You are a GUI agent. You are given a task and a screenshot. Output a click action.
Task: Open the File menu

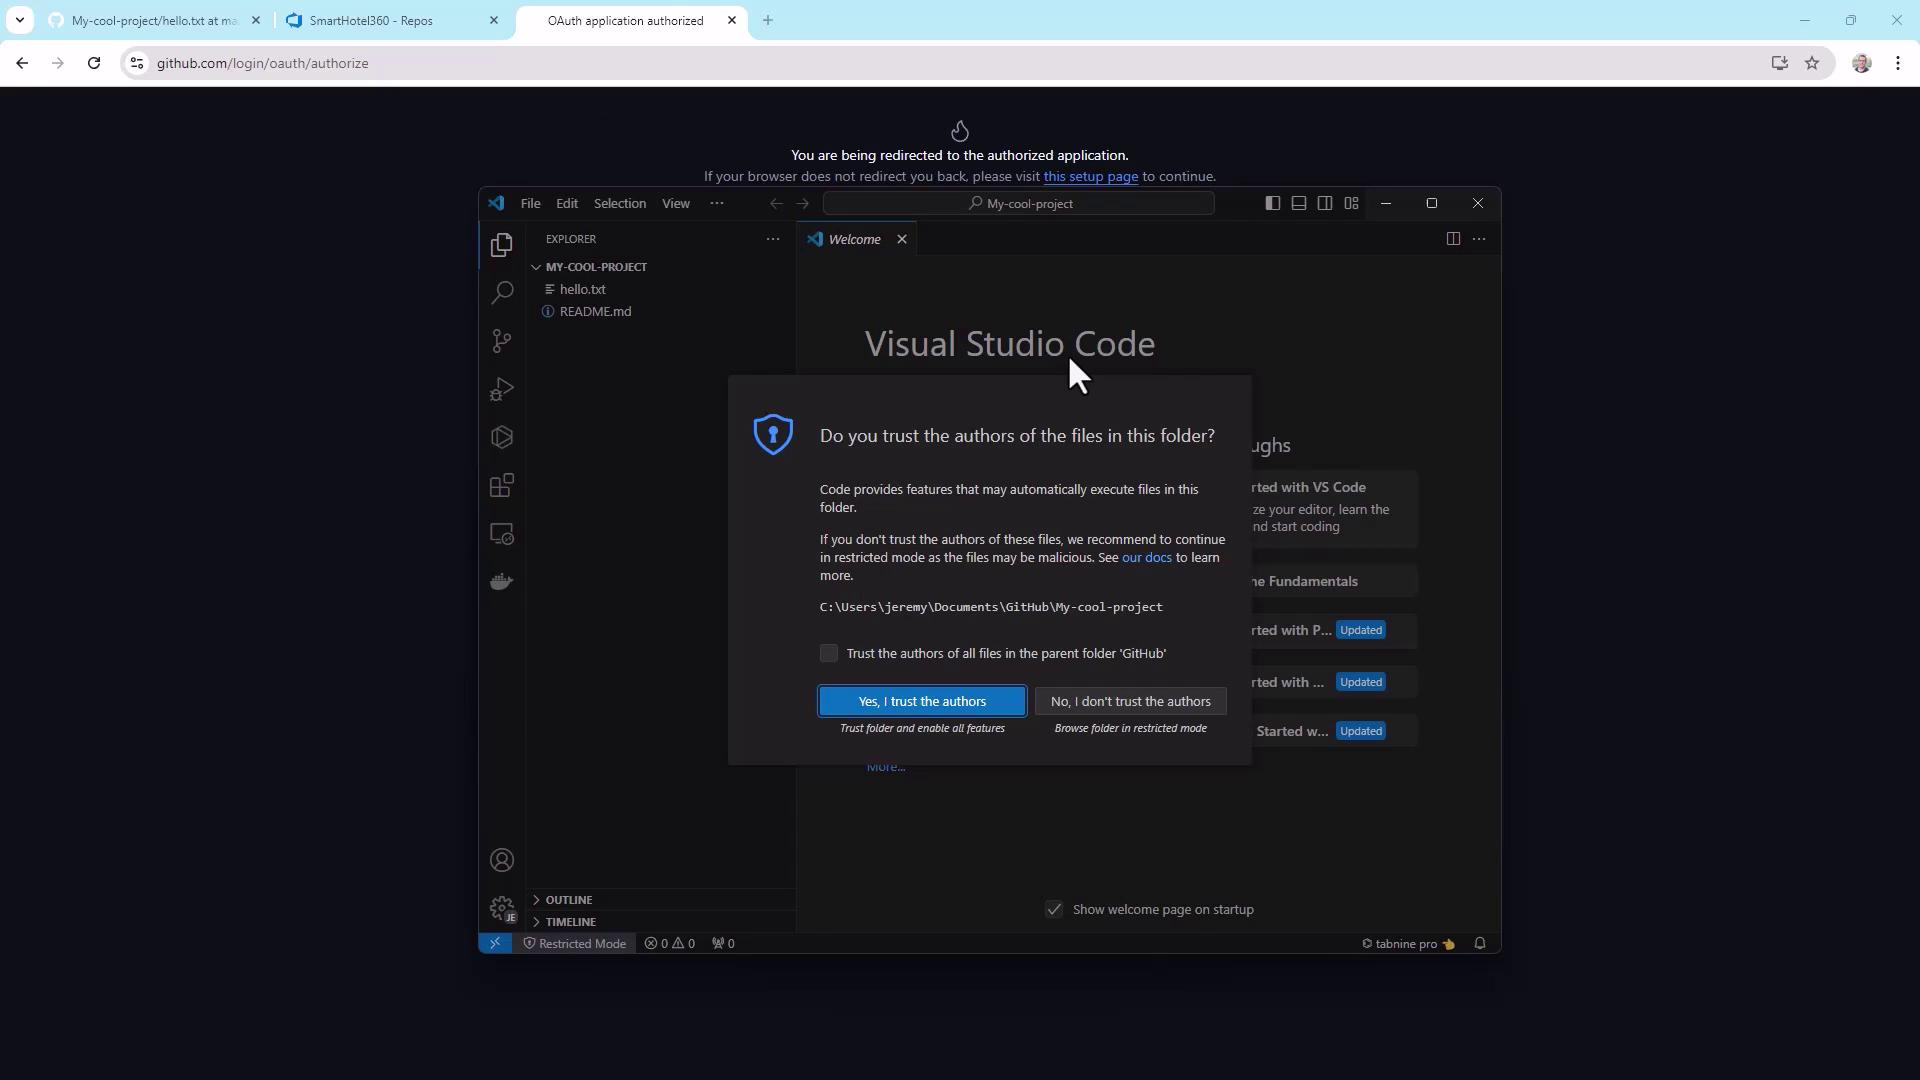click(530, 204)
